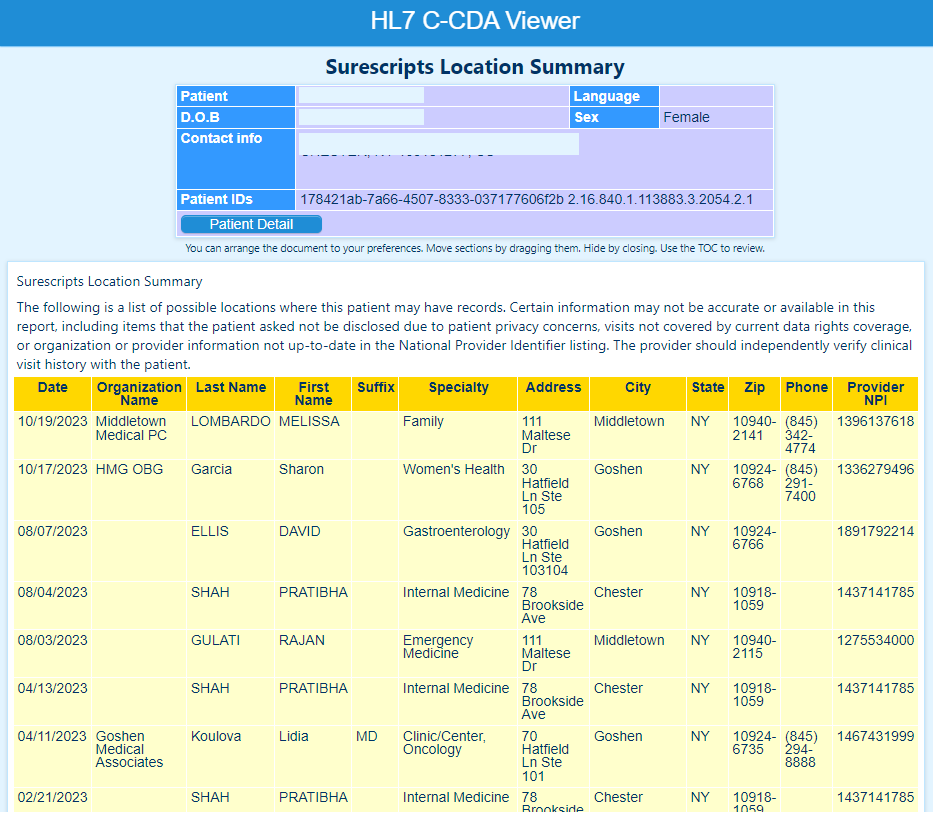Click the Patient Detail button

[x=251, y=224]
